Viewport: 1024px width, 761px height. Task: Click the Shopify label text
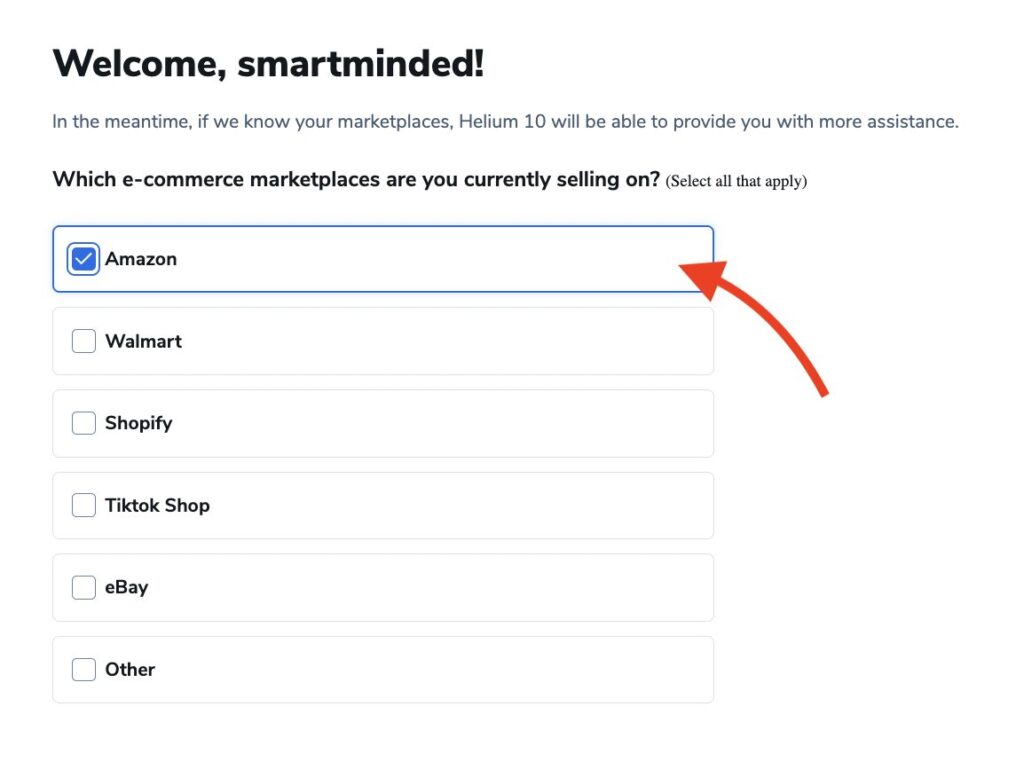[138, 423]
